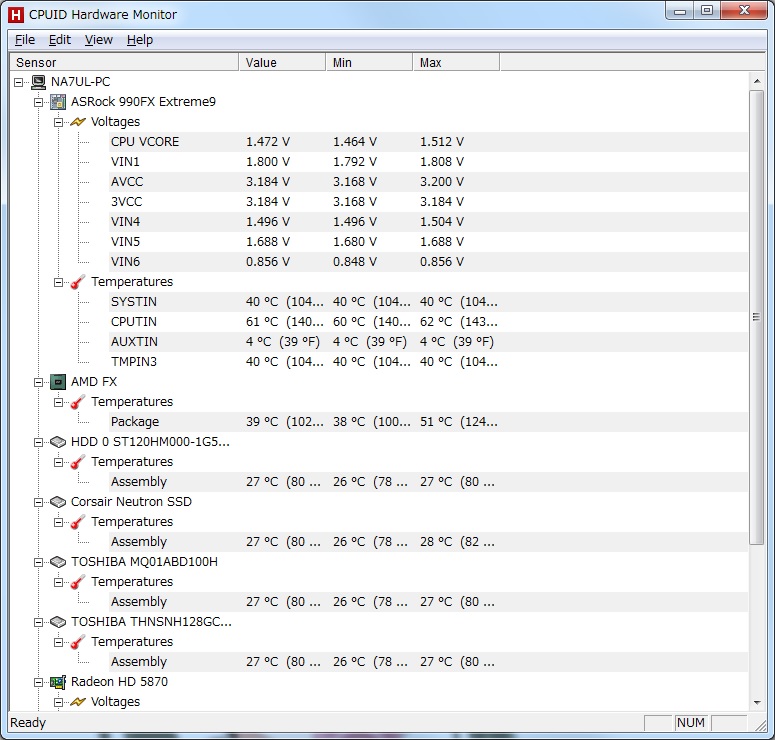Select the VIN4 voltage row

click(x=428, y=222)
